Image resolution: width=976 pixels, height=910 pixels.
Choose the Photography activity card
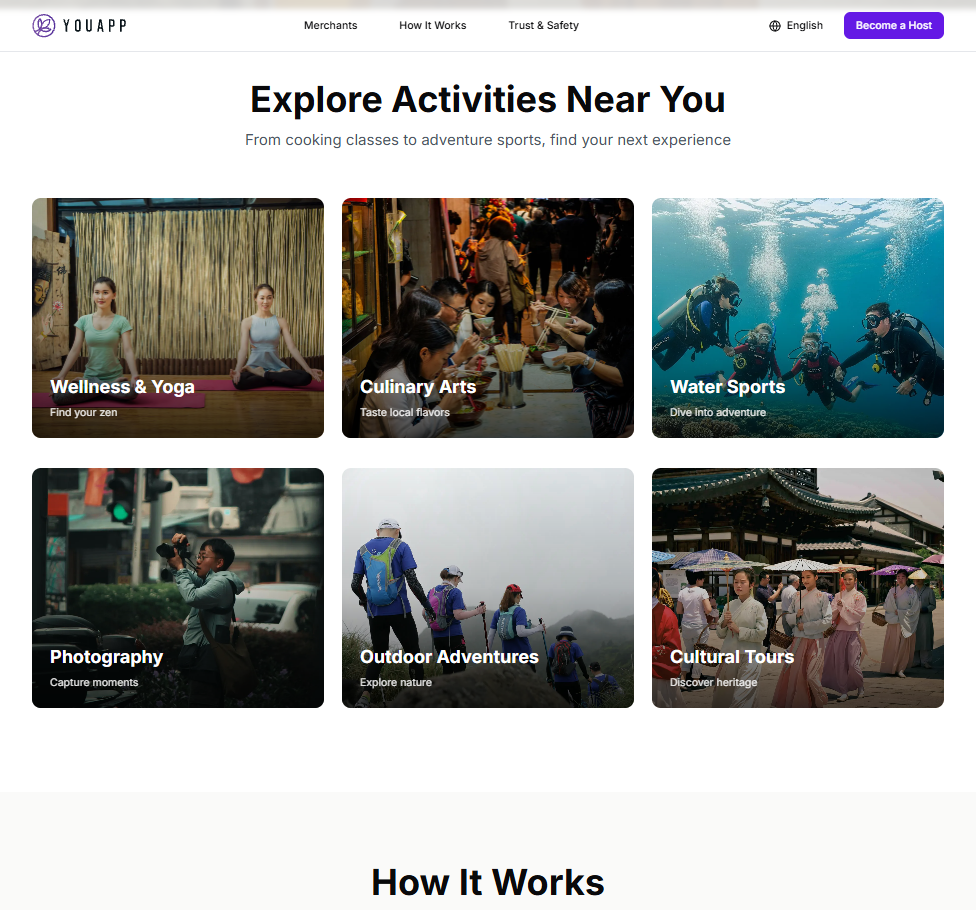(x=178, y=588)
